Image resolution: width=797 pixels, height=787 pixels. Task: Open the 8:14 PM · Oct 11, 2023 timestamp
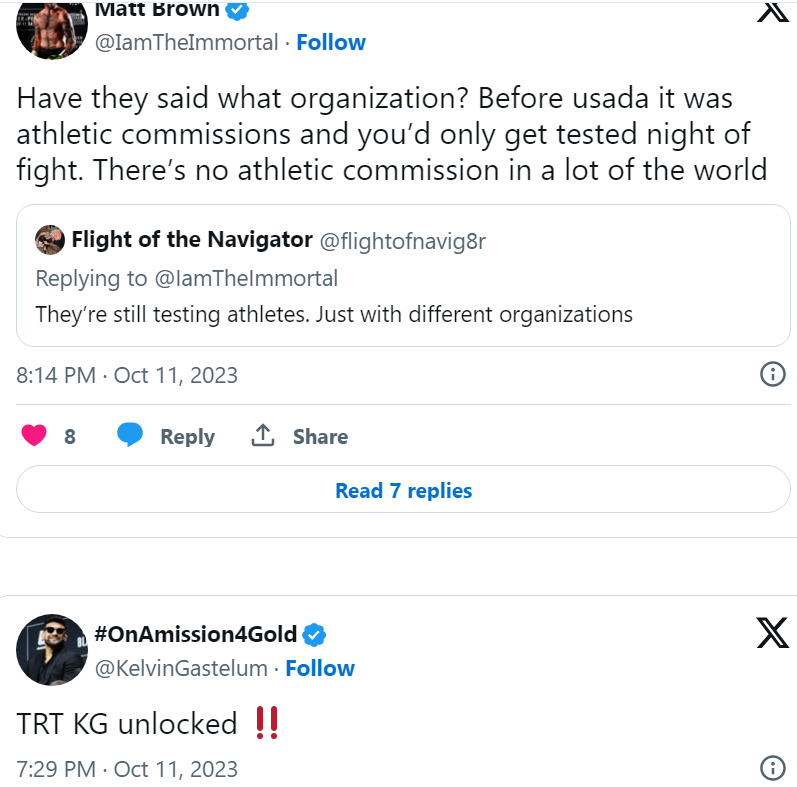(x=127, y=375)
